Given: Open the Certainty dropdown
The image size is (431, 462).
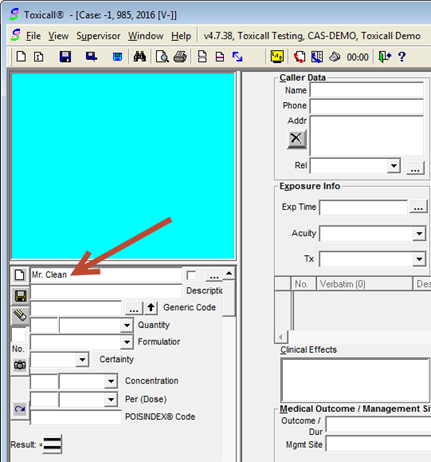Looking at the screenshot, I should [82, 360].
